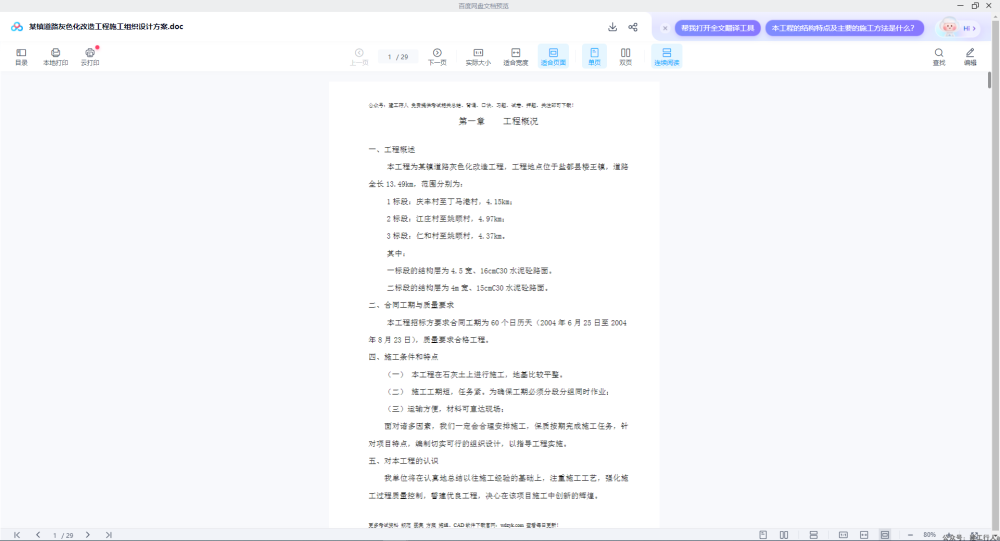Click the share icon next to download
1000x541 pixels.
[x=633, y=27]
